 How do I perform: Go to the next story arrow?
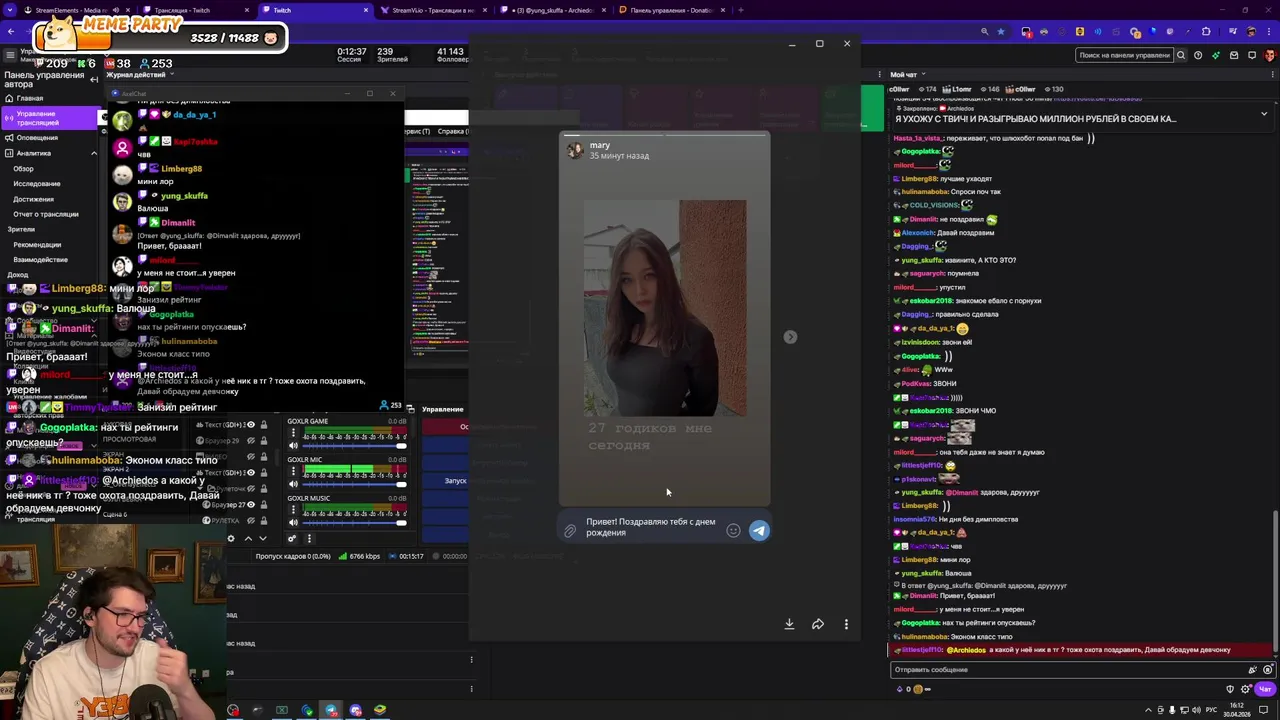point(790,337)
